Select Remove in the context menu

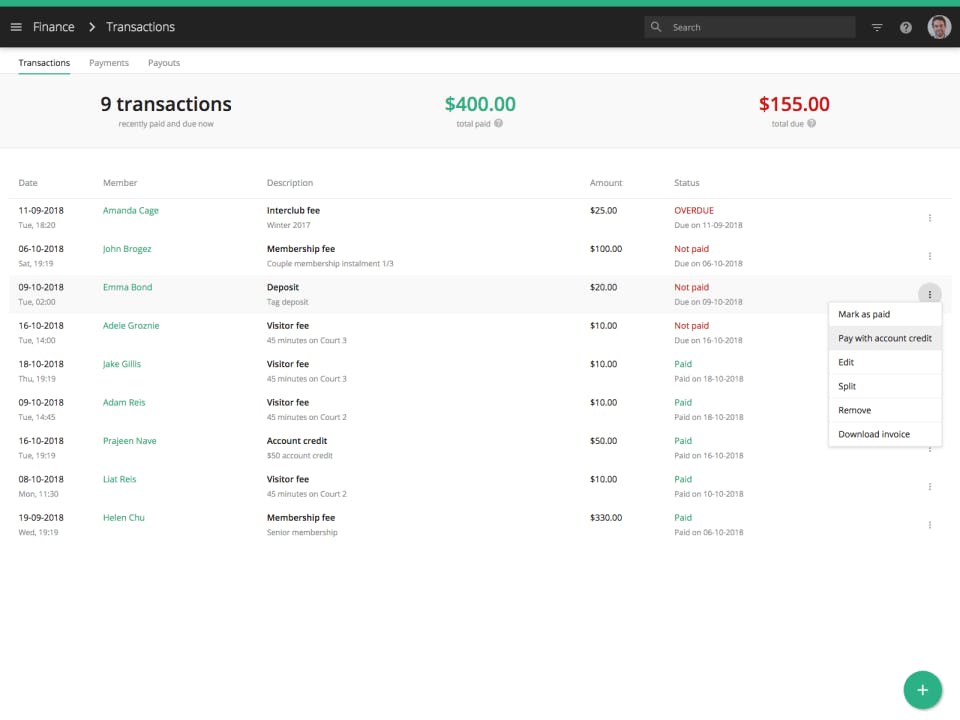pos(885,410)
